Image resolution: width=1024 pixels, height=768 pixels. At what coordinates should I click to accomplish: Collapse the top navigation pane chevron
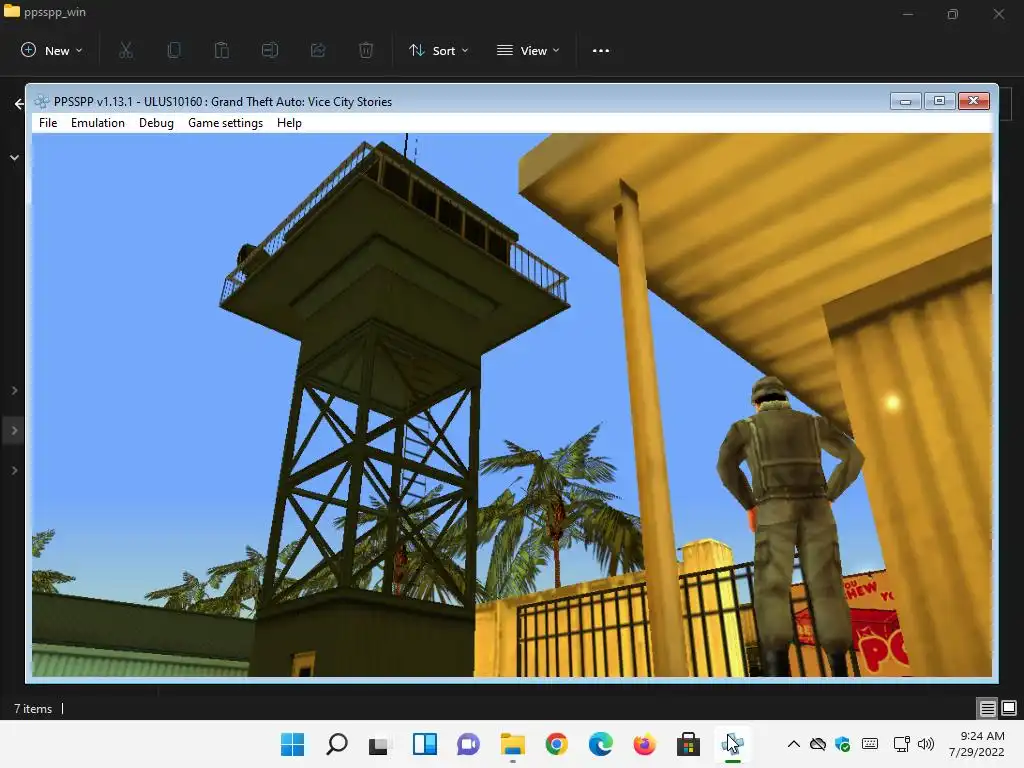pyautogui.click(x=14, y=157)
